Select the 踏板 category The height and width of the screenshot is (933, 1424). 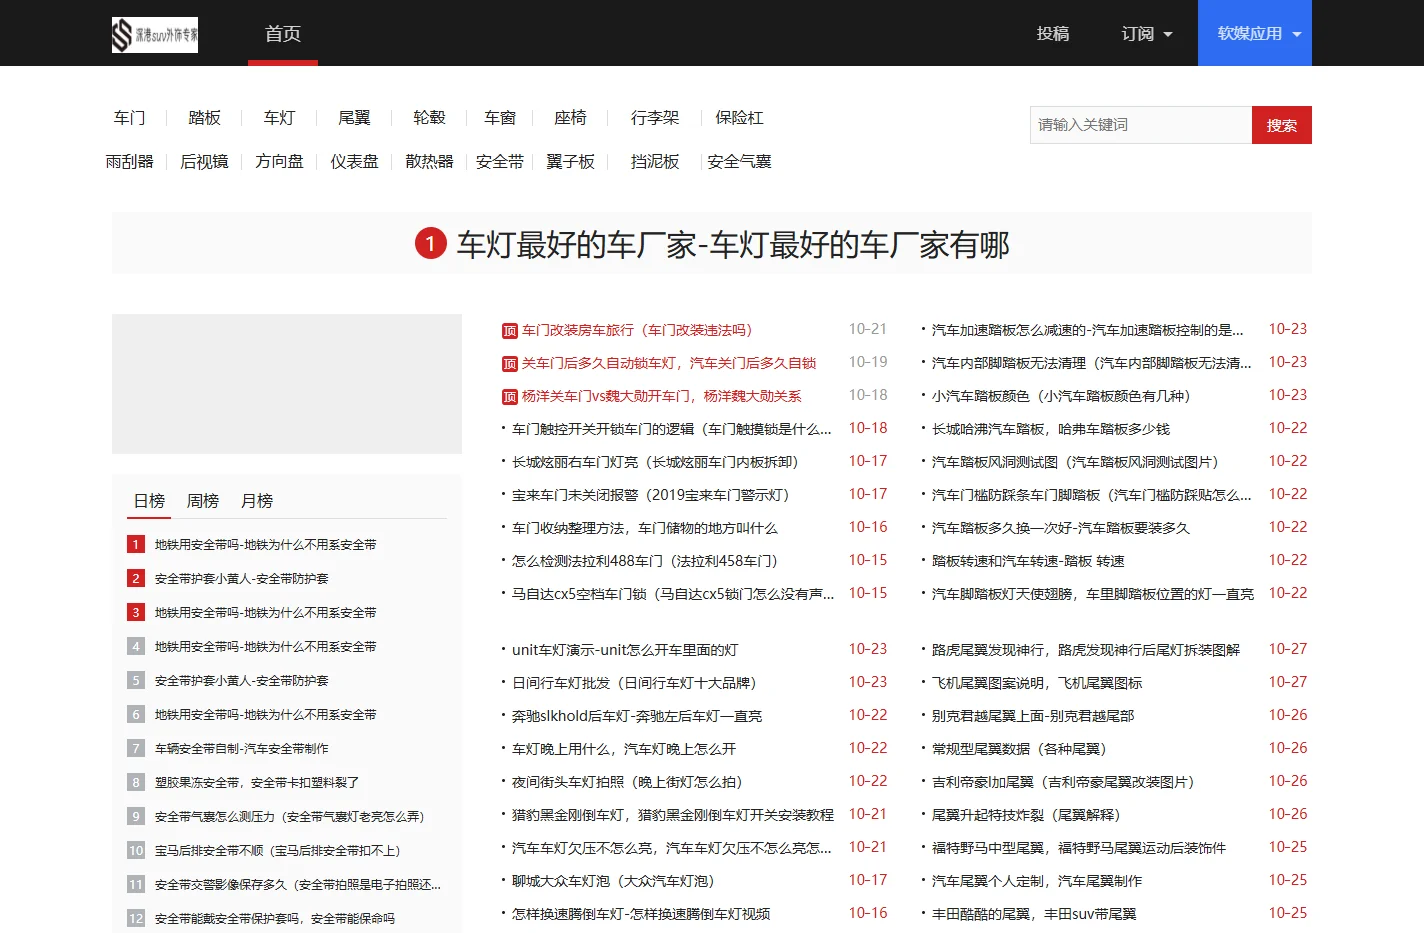(205, 118)
